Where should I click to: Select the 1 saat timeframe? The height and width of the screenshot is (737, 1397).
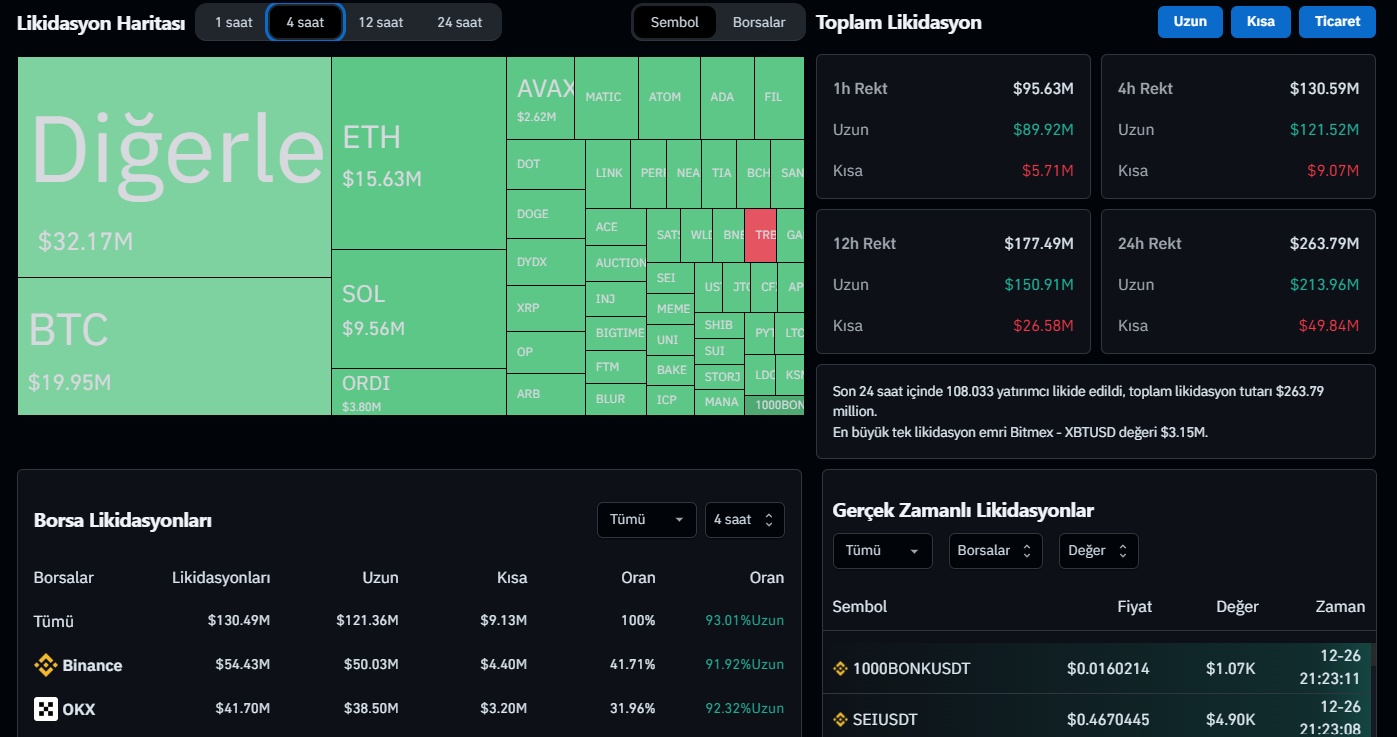click(x=233, y=22)
